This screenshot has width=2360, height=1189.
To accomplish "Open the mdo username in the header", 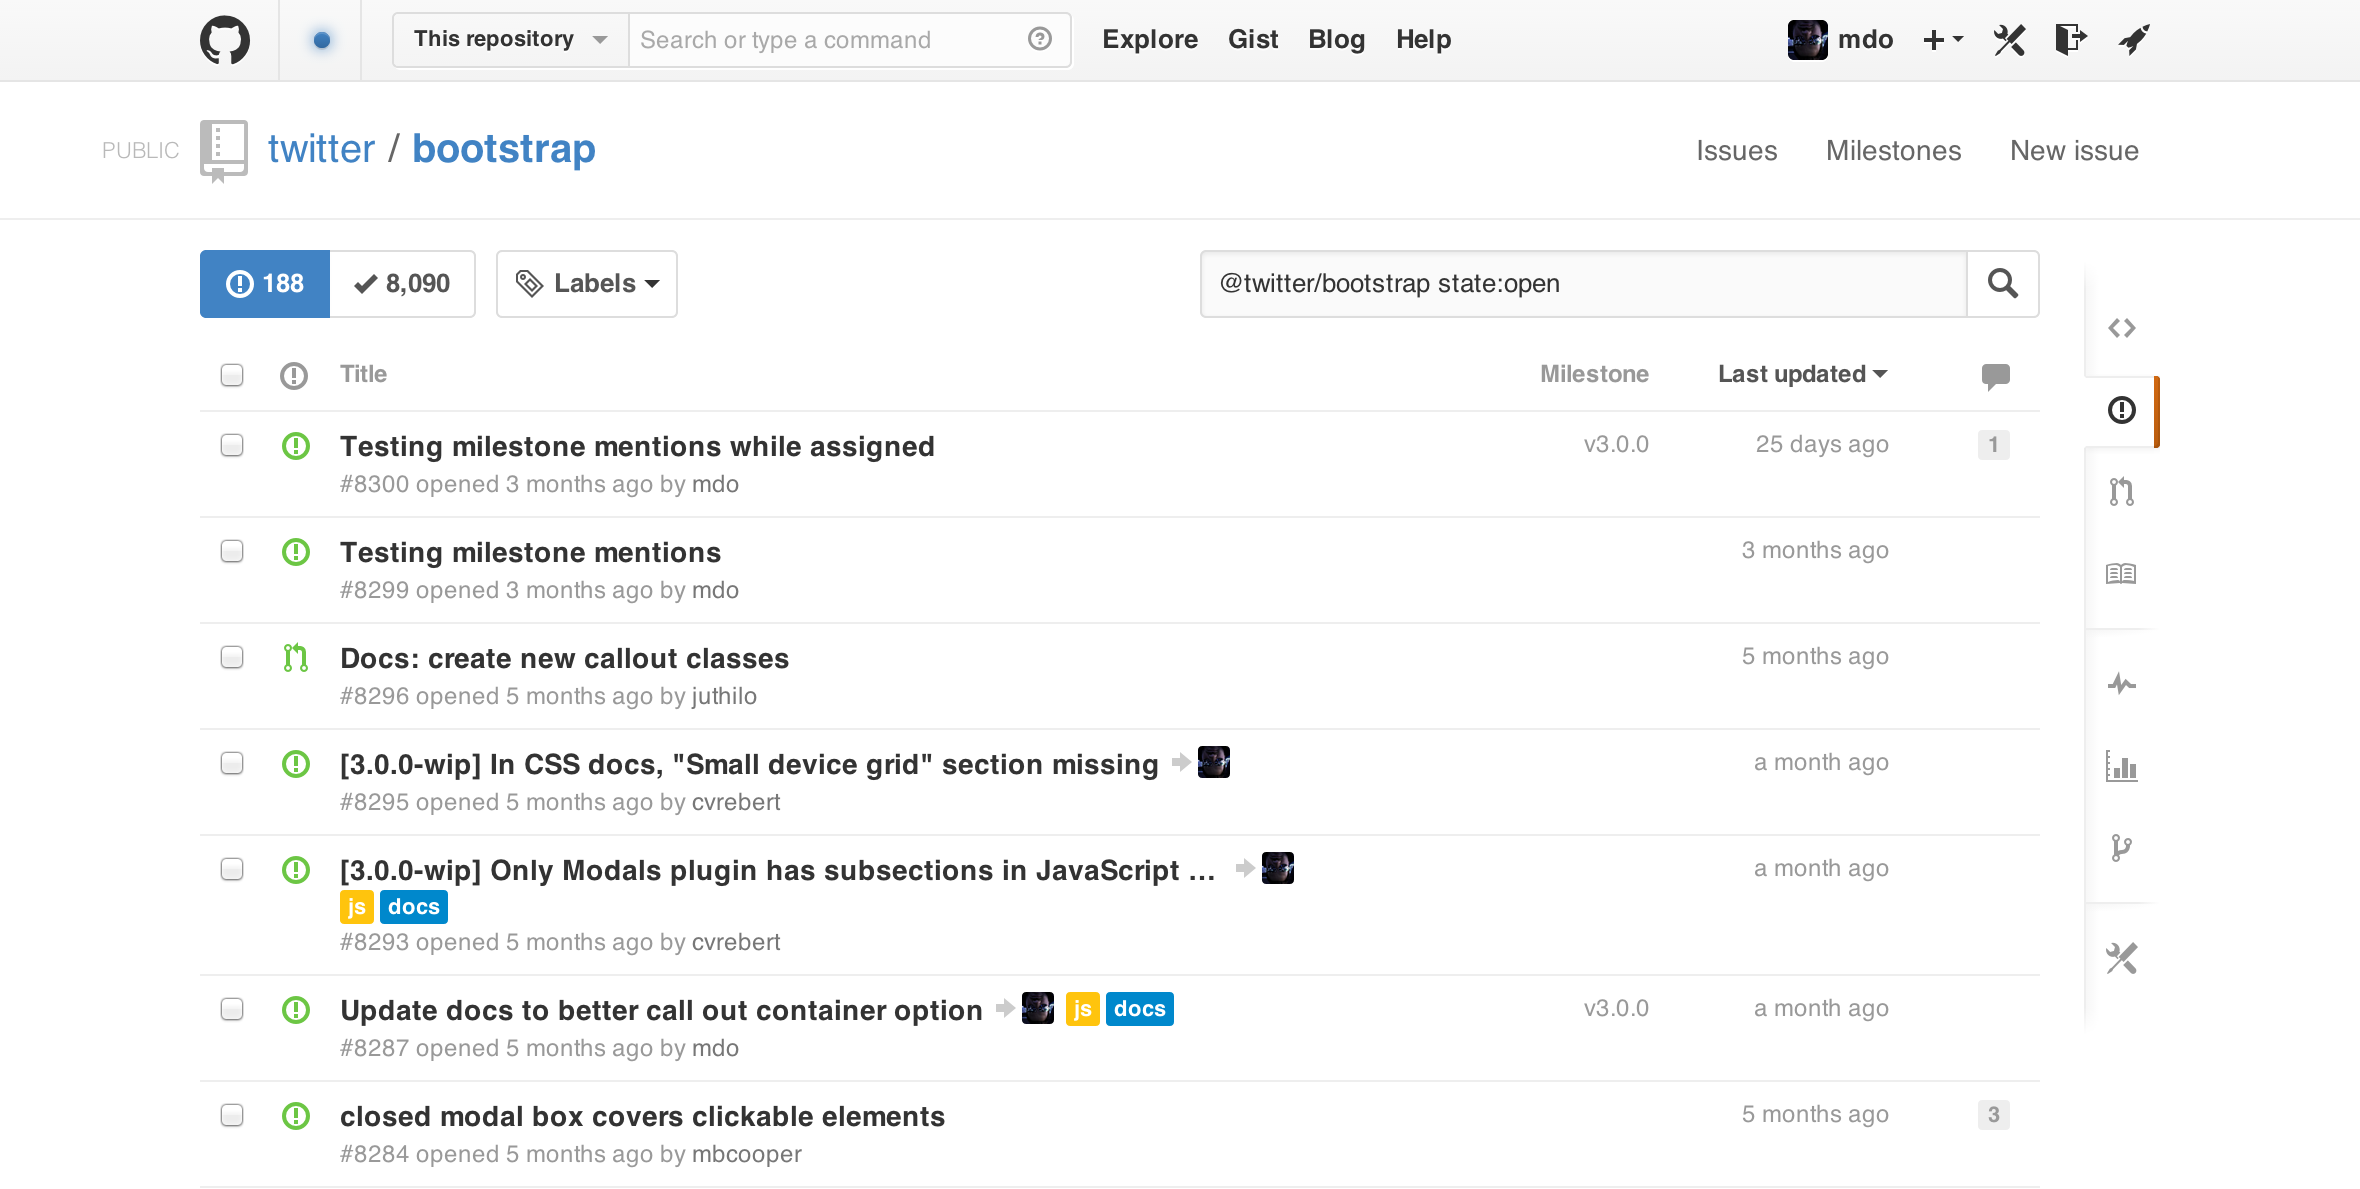I will coord(1865,40).
